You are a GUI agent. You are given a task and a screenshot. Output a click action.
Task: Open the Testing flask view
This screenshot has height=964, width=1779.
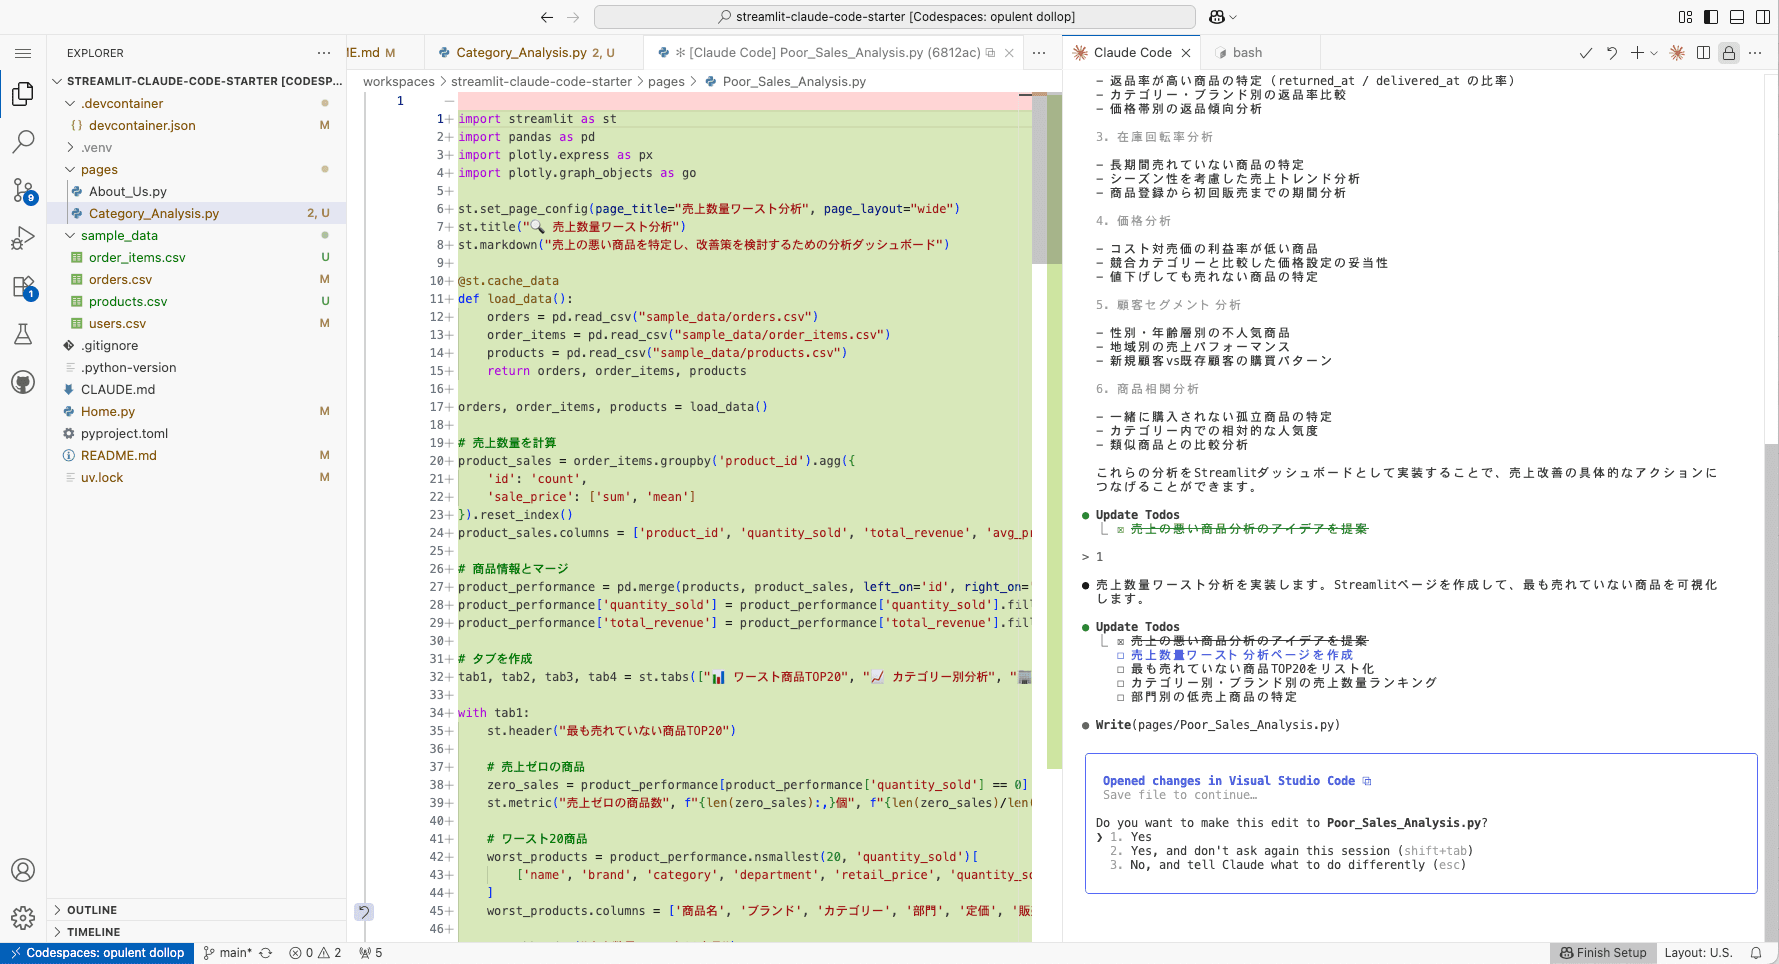(x=23, y=334)
